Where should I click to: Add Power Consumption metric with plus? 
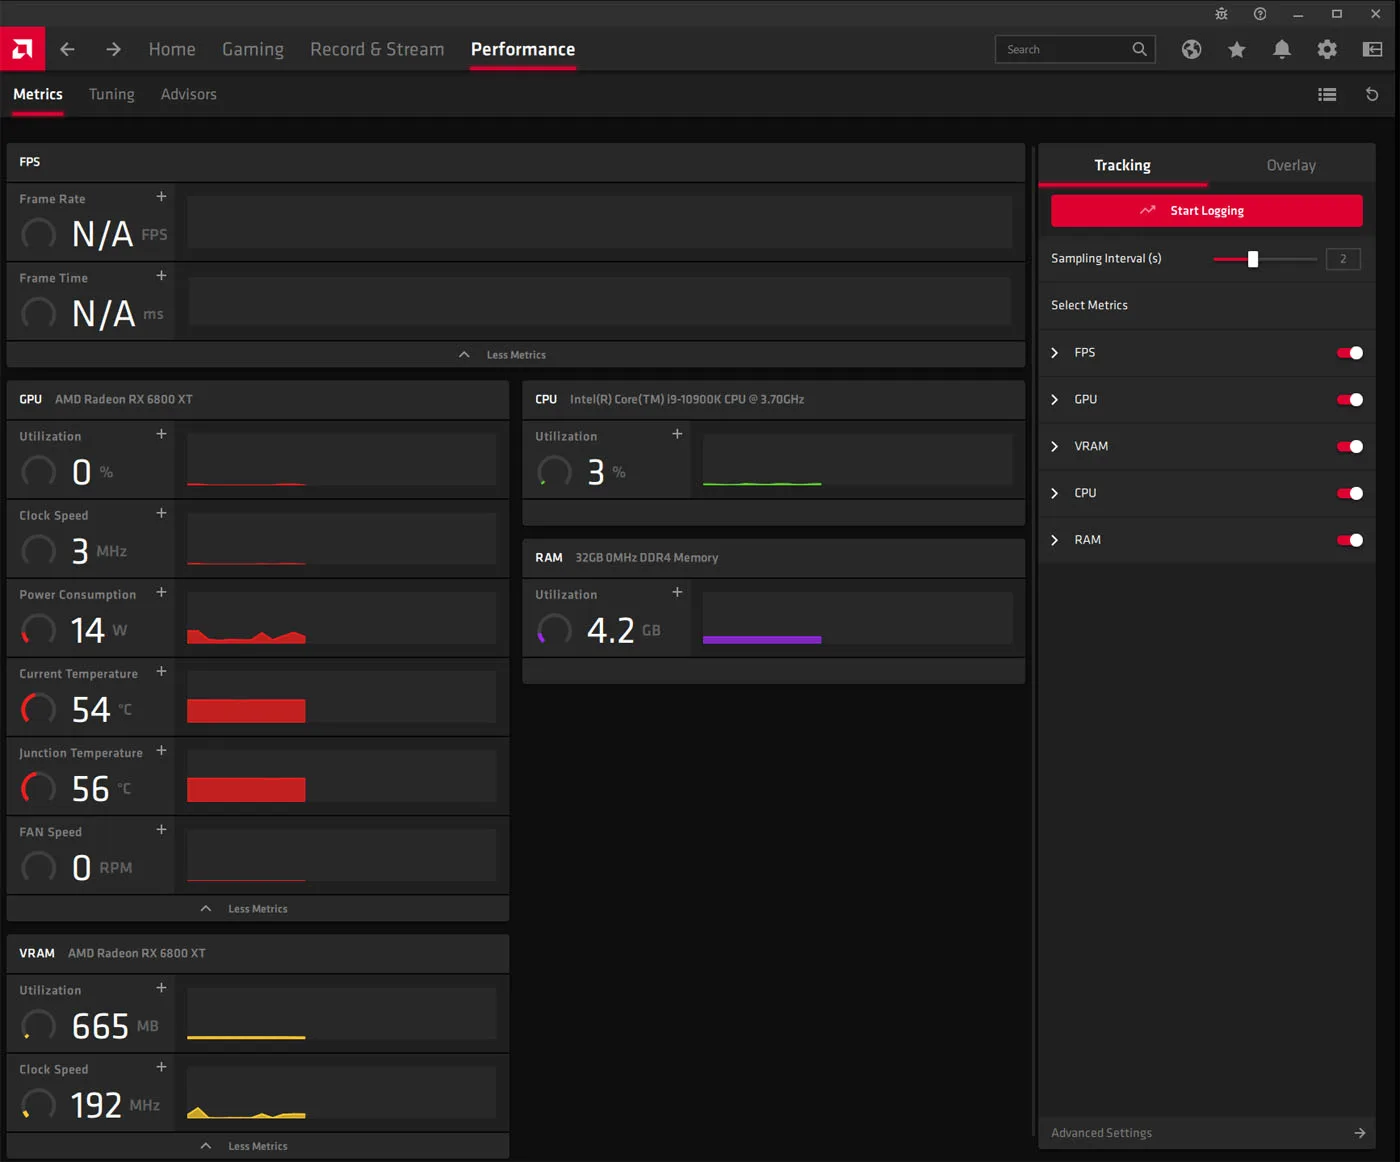[161, 592]
